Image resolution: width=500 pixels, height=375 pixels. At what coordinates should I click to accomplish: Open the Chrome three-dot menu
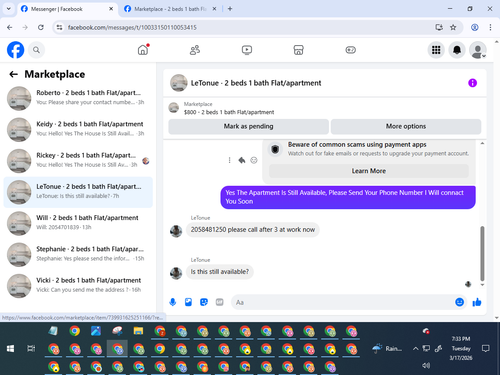click(x=490, y=27)
